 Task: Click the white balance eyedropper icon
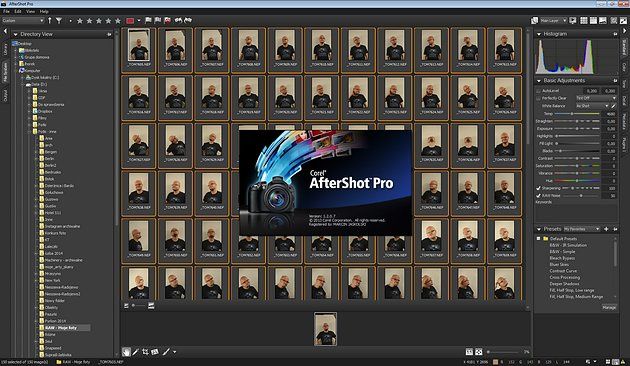click(614, 106)
